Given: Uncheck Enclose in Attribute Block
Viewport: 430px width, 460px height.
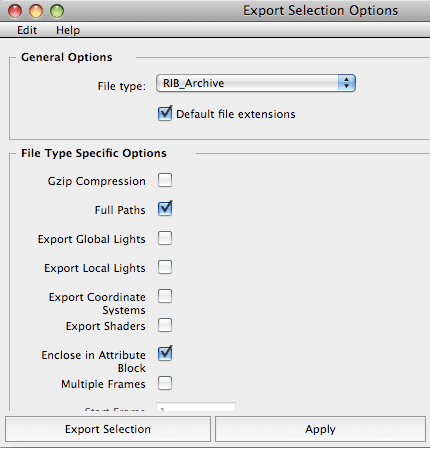Looking at the screenshot, I should tap(165, 354).
